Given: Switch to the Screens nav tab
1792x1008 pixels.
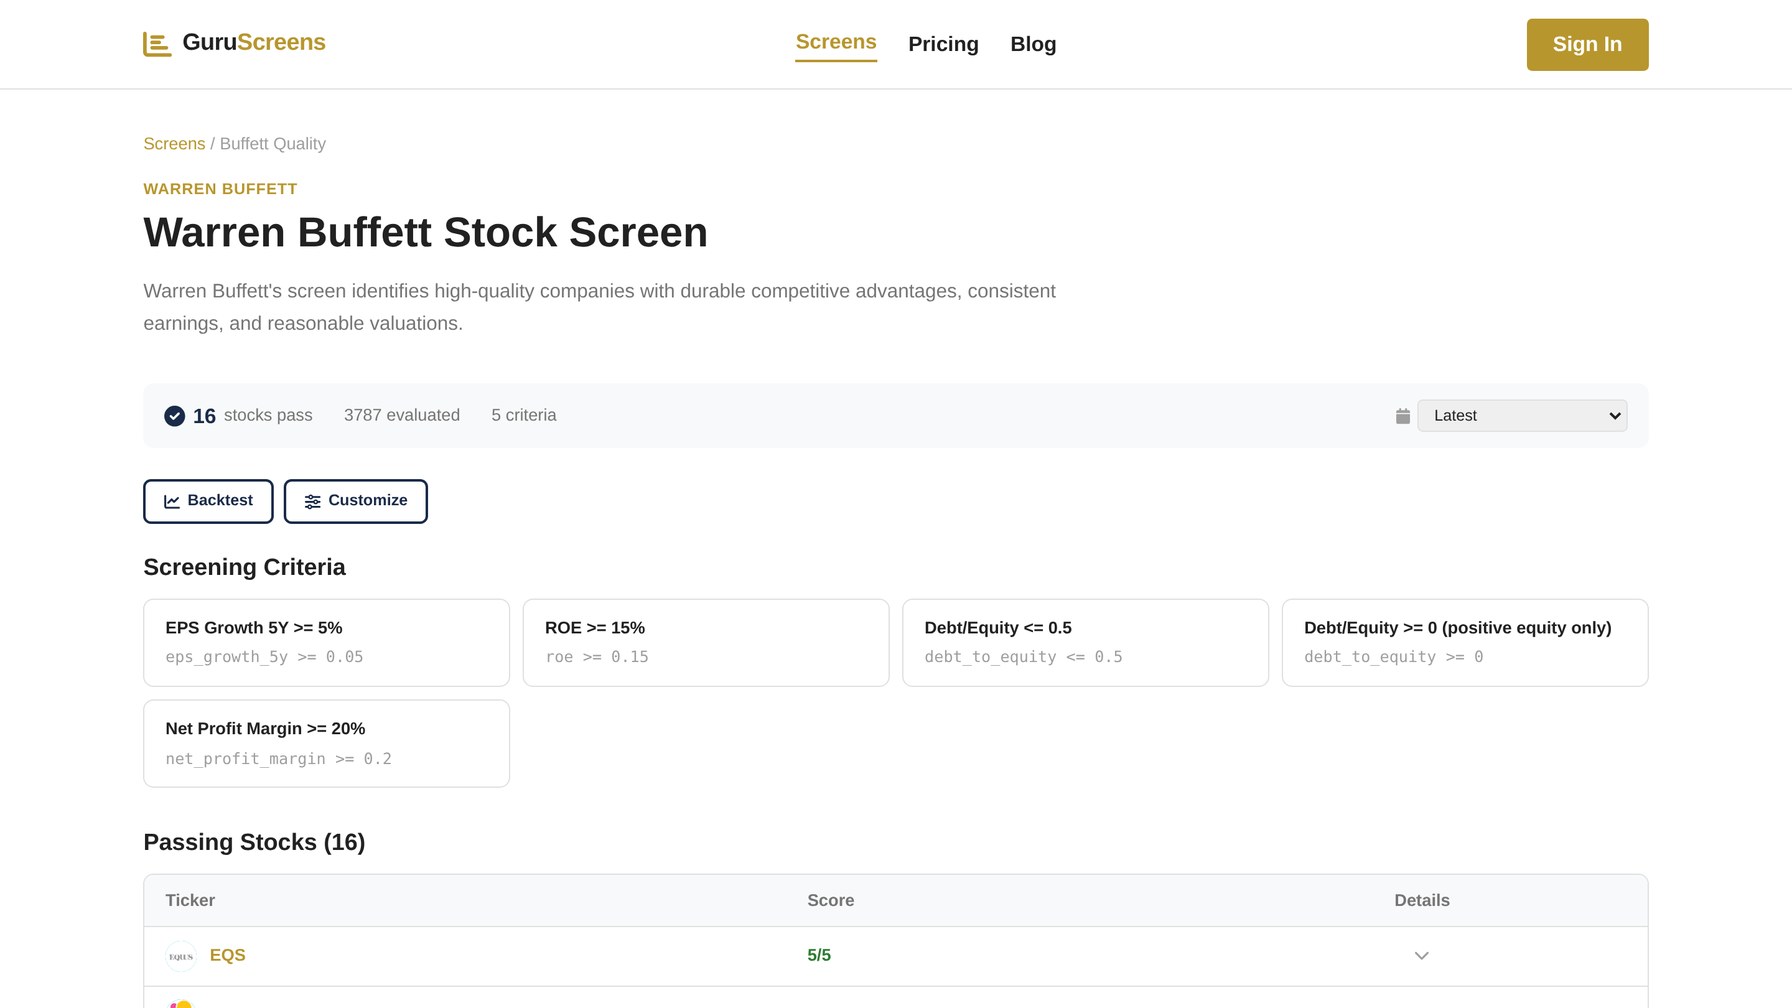Looking at the screenshot, I should (x=836, y=42).
